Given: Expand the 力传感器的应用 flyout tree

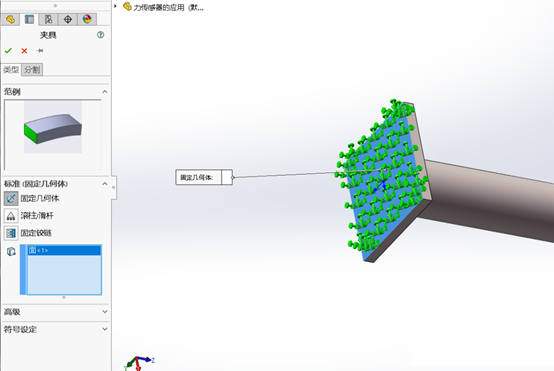Looking at the screenshot, I should [116, 6].
